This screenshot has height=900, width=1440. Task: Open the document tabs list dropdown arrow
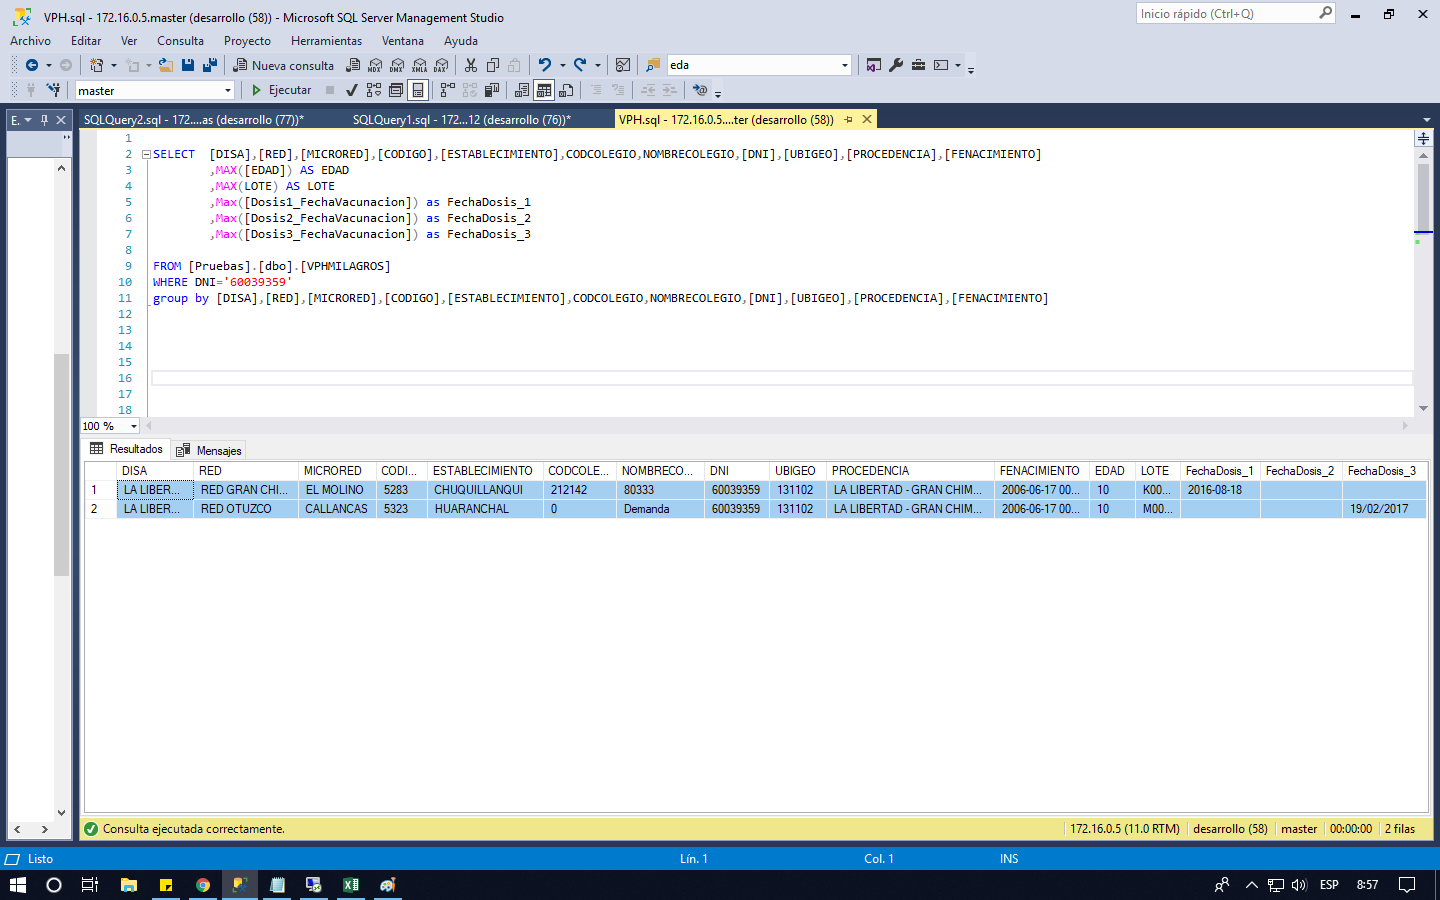tap(1426, 120)
